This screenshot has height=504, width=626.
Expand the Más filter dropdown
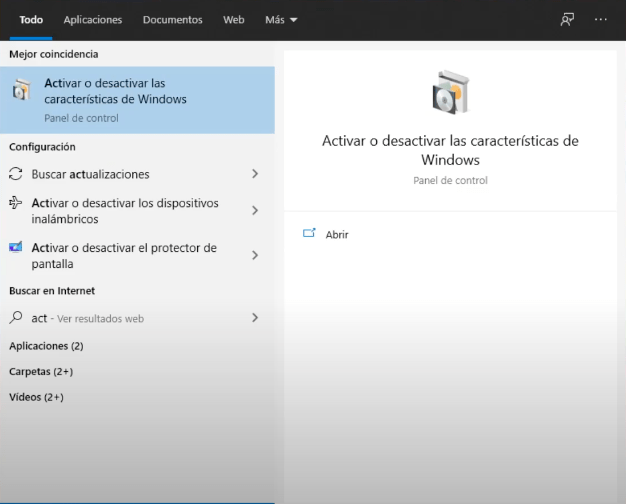point(281,20)
